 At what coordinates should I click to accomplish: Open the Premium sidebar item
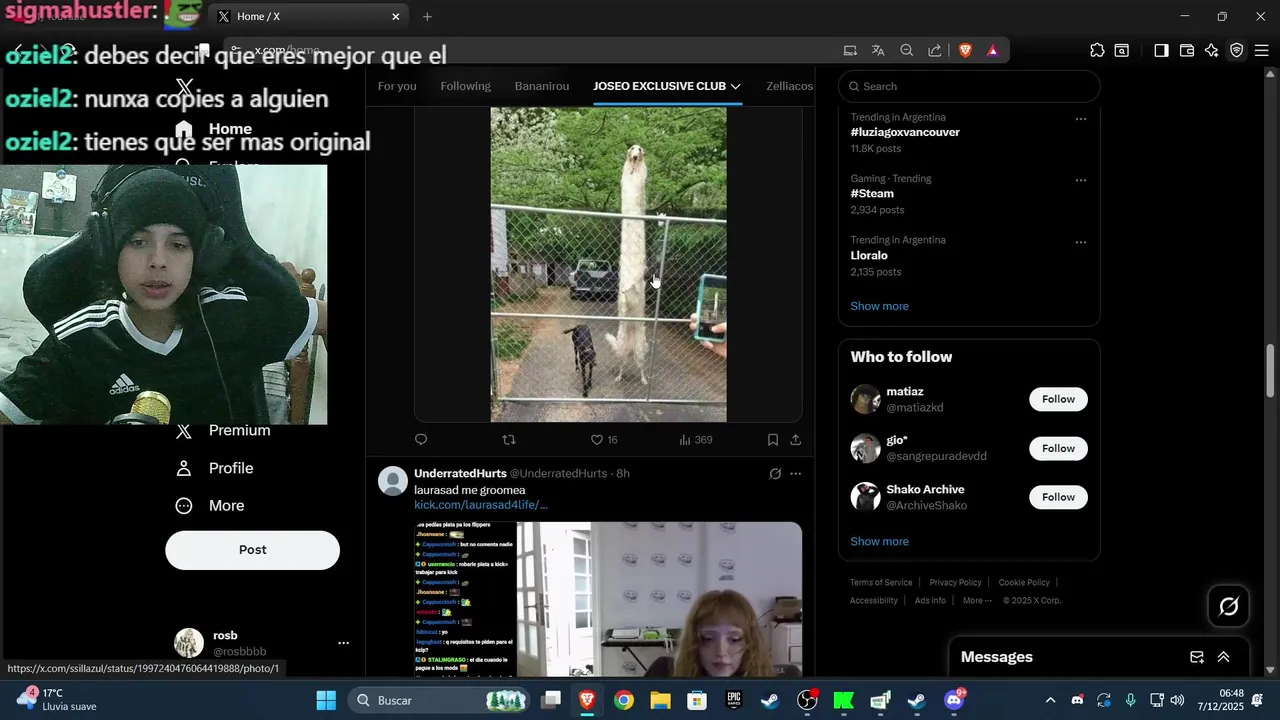[x=223, y=430]
